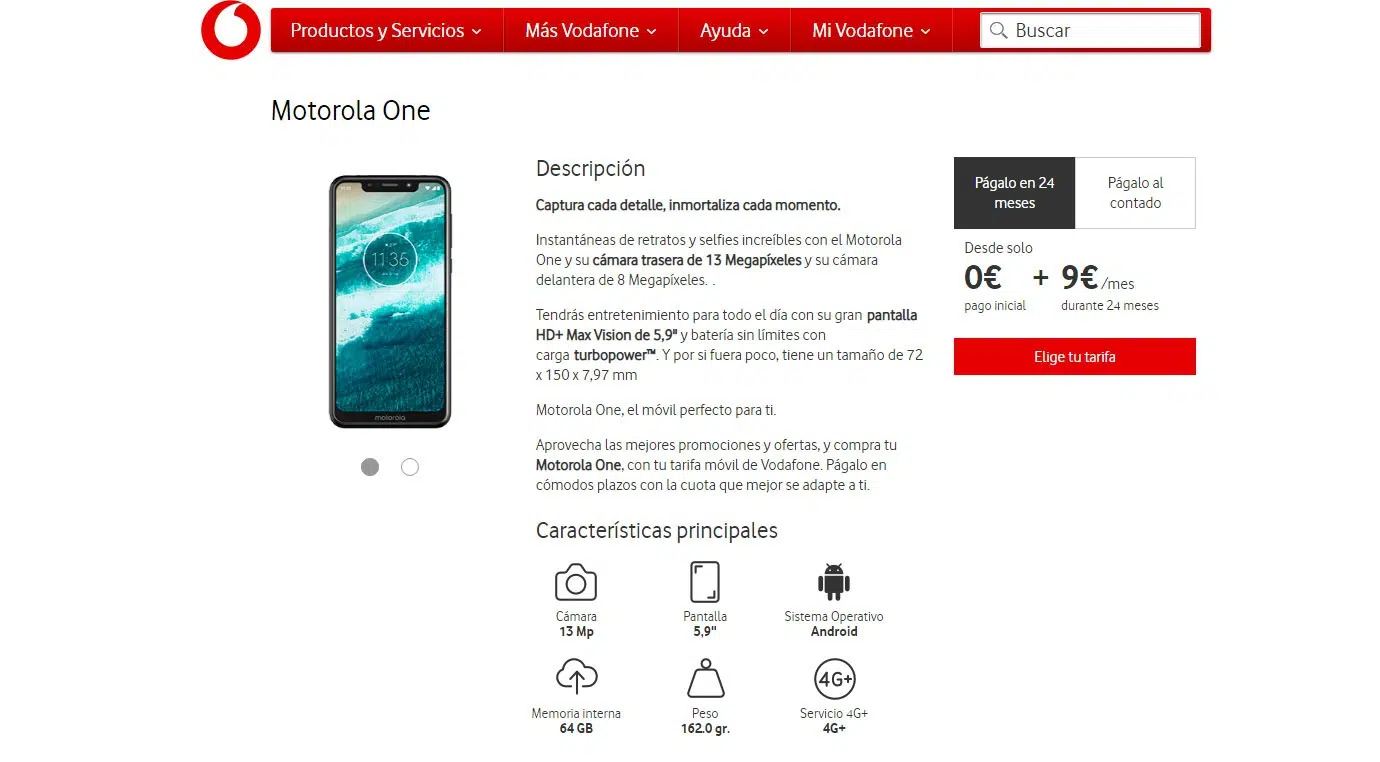Image resolution: width=1380 pixels, height=762 pixels.
Task: Click the Motorola One page title
Action: tap(351, 110)
